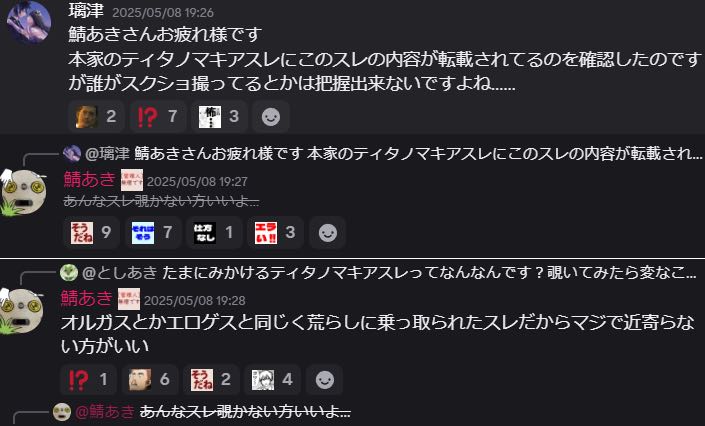Open 璃津's purple profile avatar

tap(28, 22)
